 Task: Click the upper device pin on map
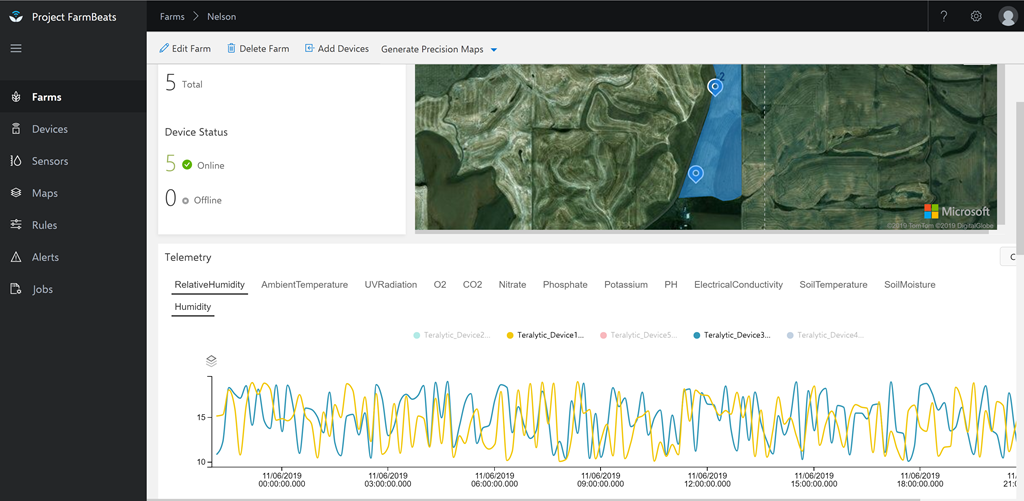[x=715, y=86]
